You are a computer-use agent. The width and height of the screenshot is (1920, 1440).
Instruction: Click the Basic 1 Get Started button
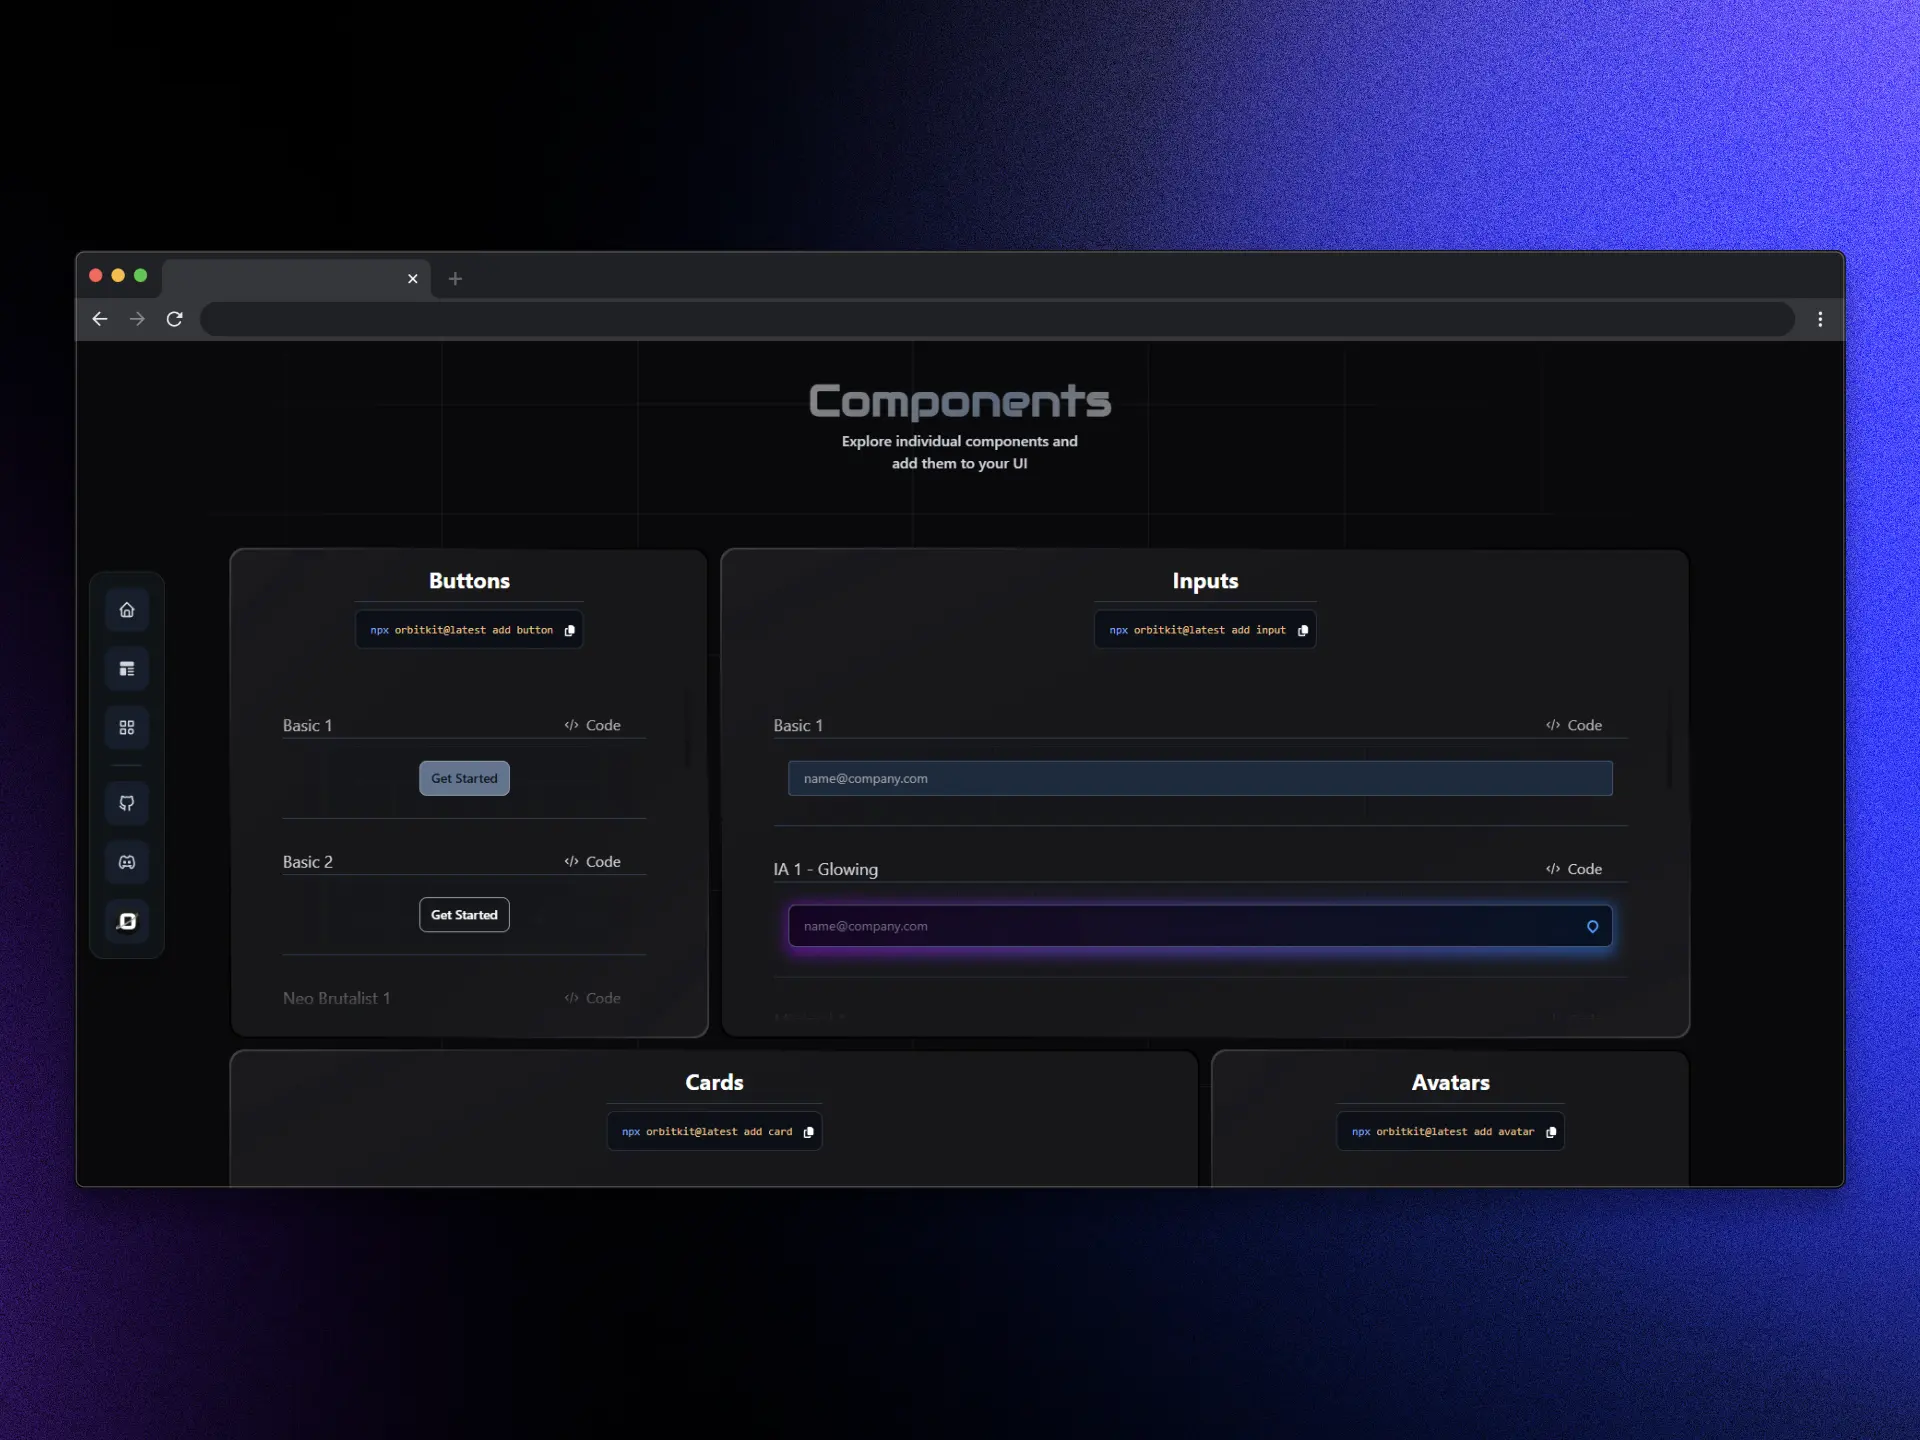[464, 778]
